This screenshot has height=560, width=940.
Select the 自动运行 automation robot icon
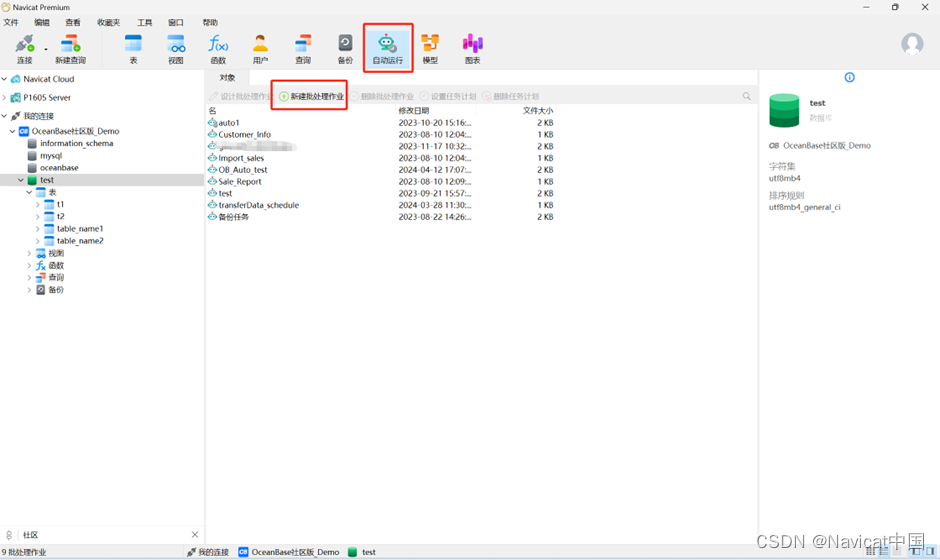coord(388,49)
